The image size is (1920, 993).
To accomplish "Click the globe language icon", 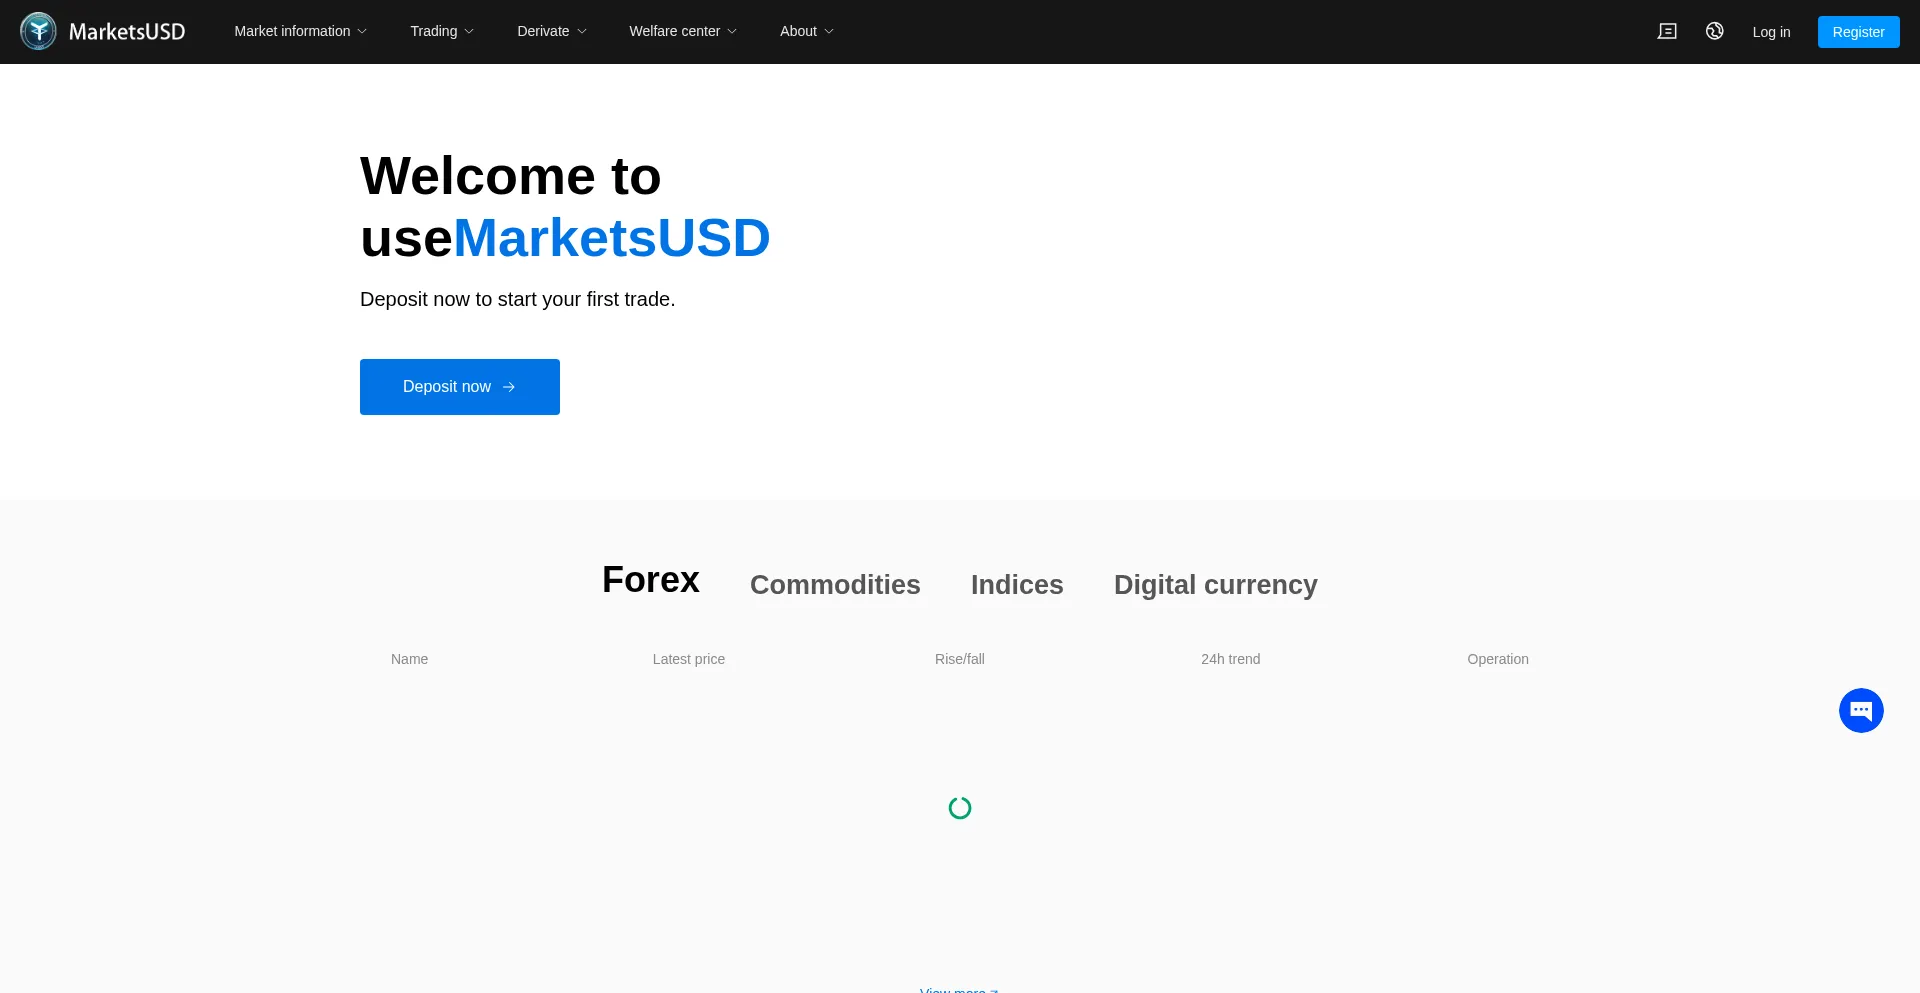I will pos(1714,31).
